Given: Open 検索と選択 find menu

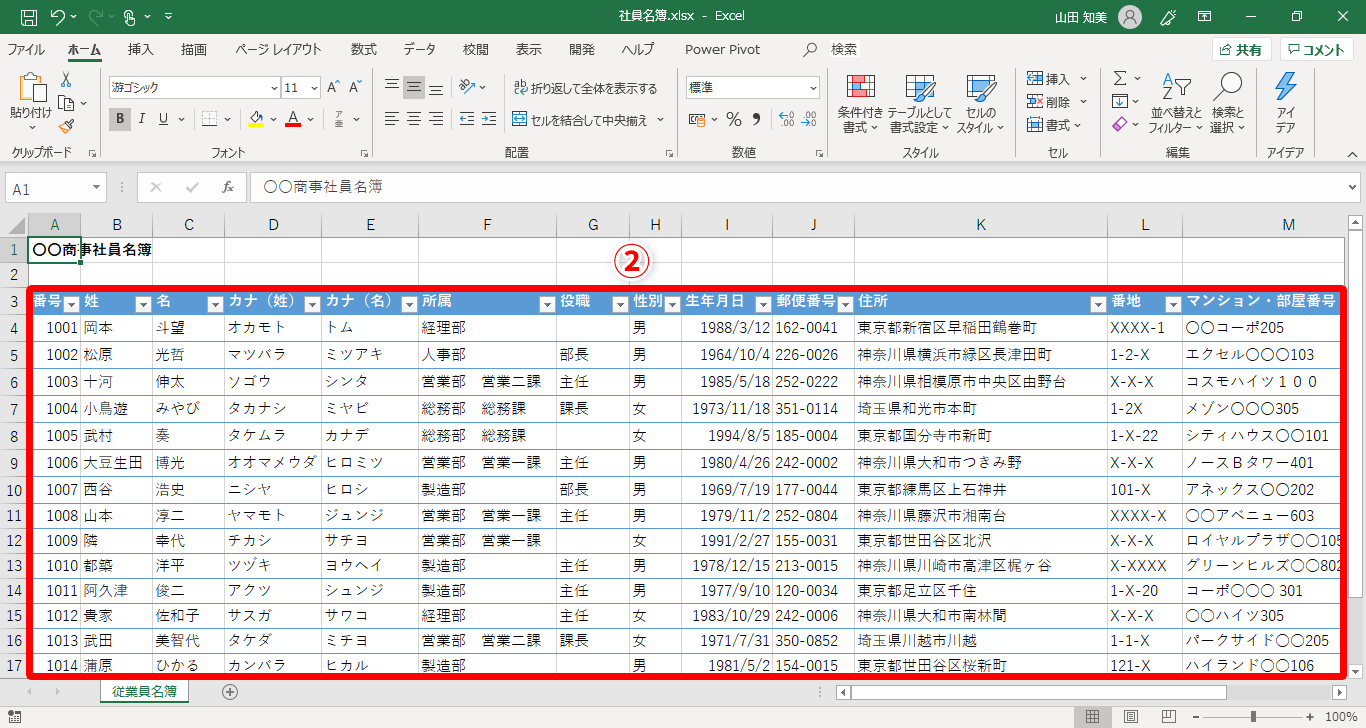Looking at the screenshot, I should tap(1227, 104).
